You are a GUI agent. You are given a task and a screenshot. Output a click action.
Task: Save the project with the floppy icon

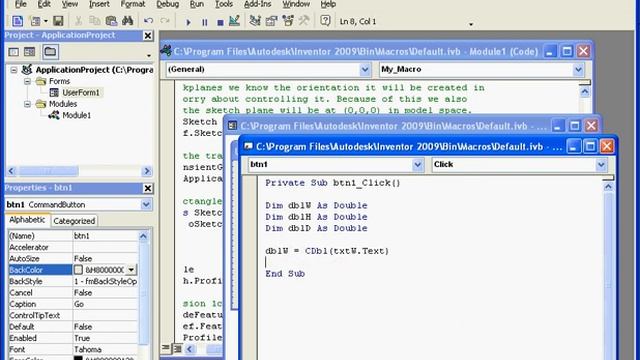58,21
